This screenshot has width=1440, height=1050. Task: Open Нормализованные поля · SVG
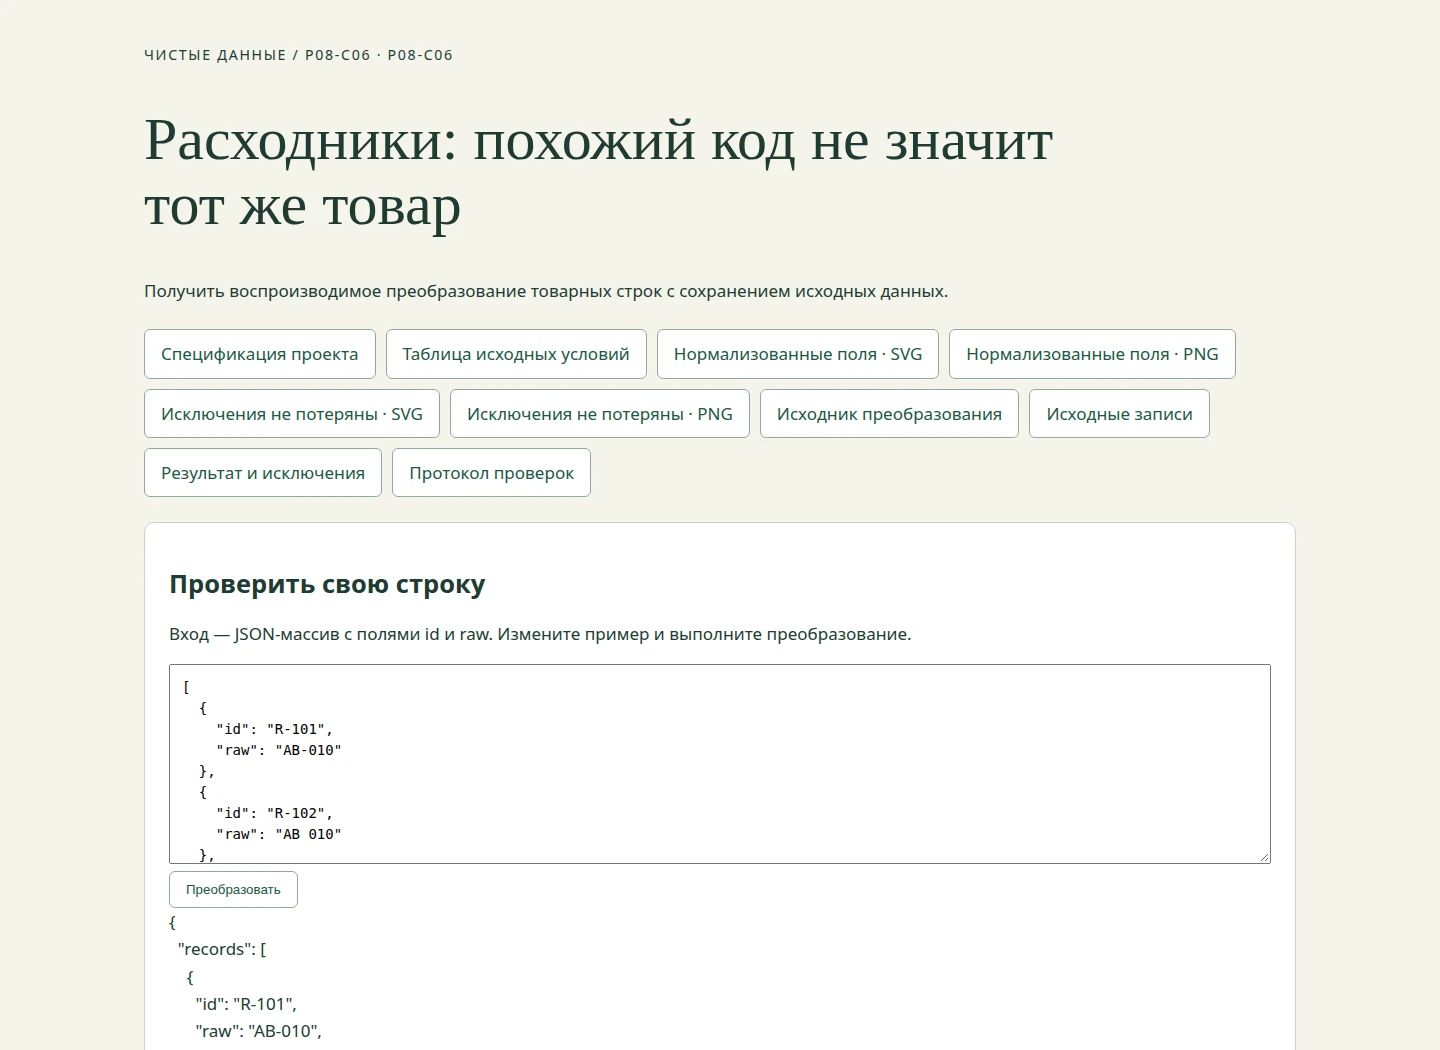(798, 354)
